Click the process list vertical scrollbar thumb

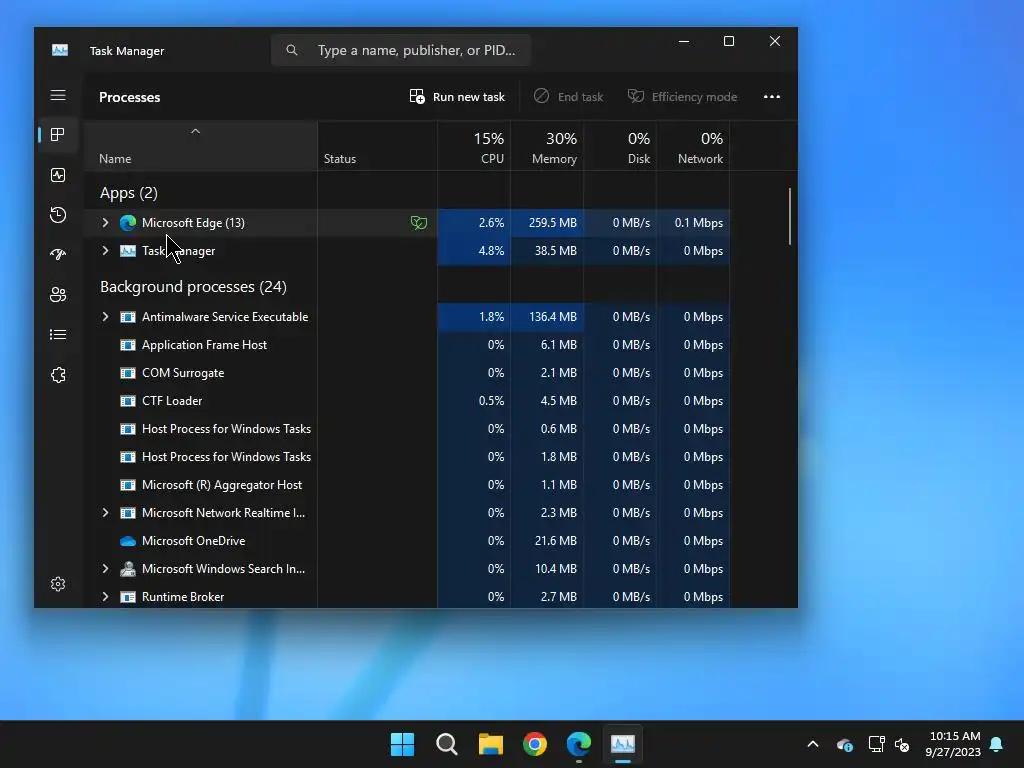point(790,216)
